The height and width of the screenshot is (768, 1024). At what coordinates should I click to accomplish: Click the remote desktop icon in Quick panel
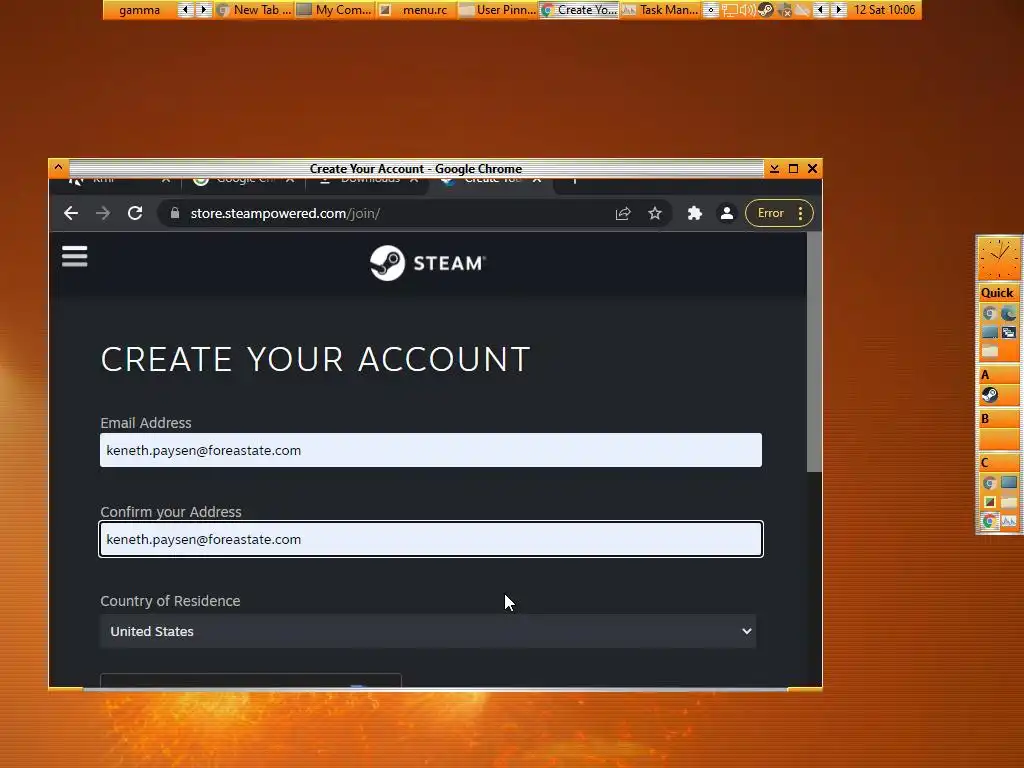(x=1008, y=332)
